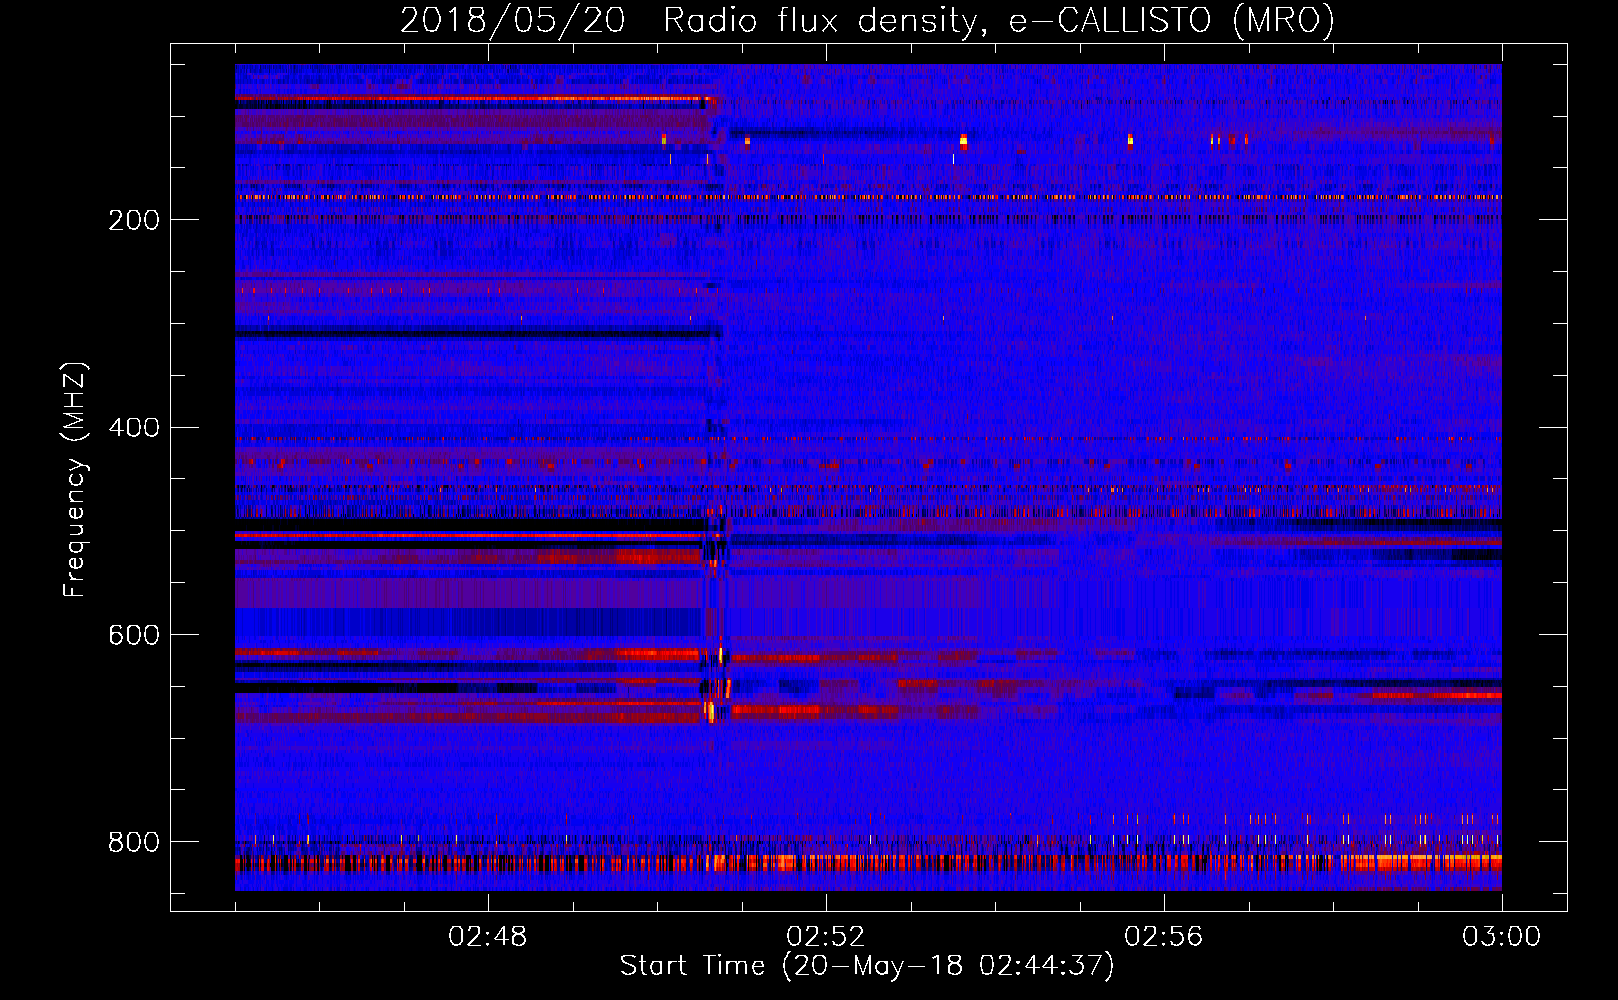The height and width of the screenshot is (1000, 1618).
Task: Click the 02:52 time tick label
Action: (826, 937)
